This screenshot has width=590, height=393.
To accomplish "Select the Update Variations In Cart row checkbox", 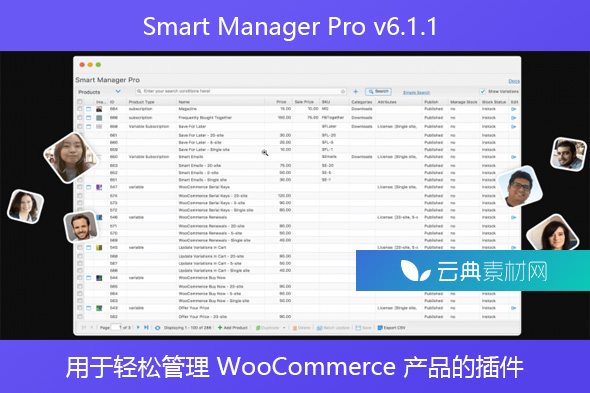I will tap(80, 247).
